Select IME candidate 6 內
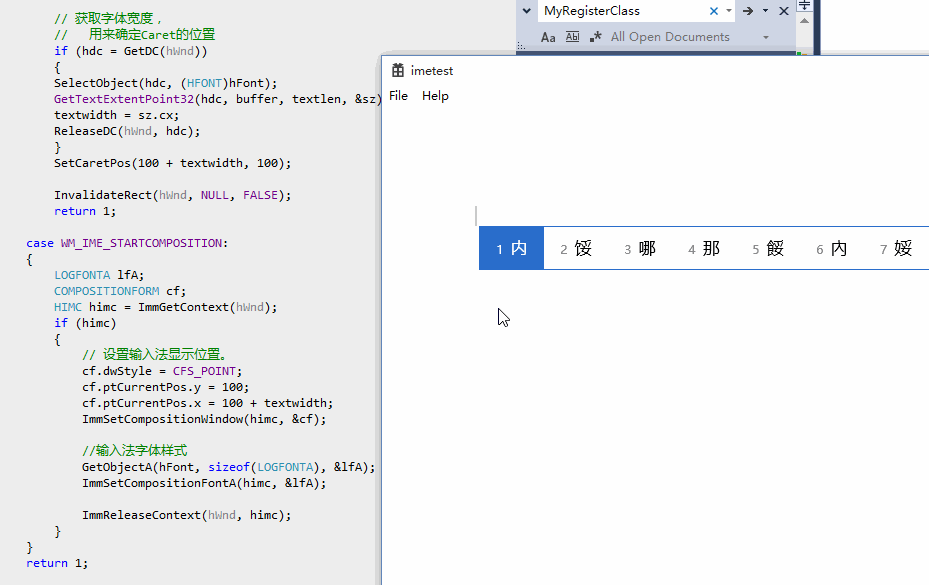 click(x=832, y=248)
